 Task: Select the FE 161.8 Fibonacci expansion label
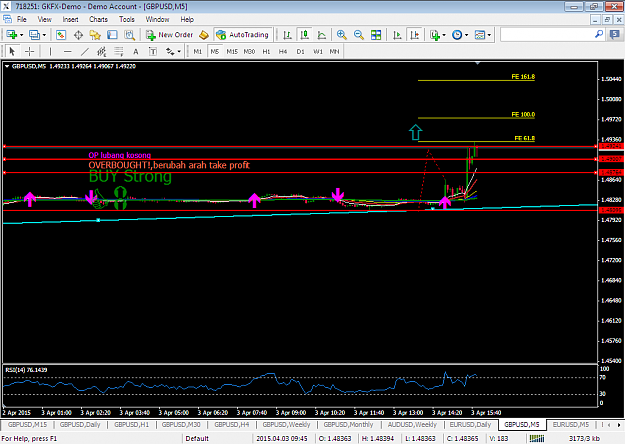[523, 77]
